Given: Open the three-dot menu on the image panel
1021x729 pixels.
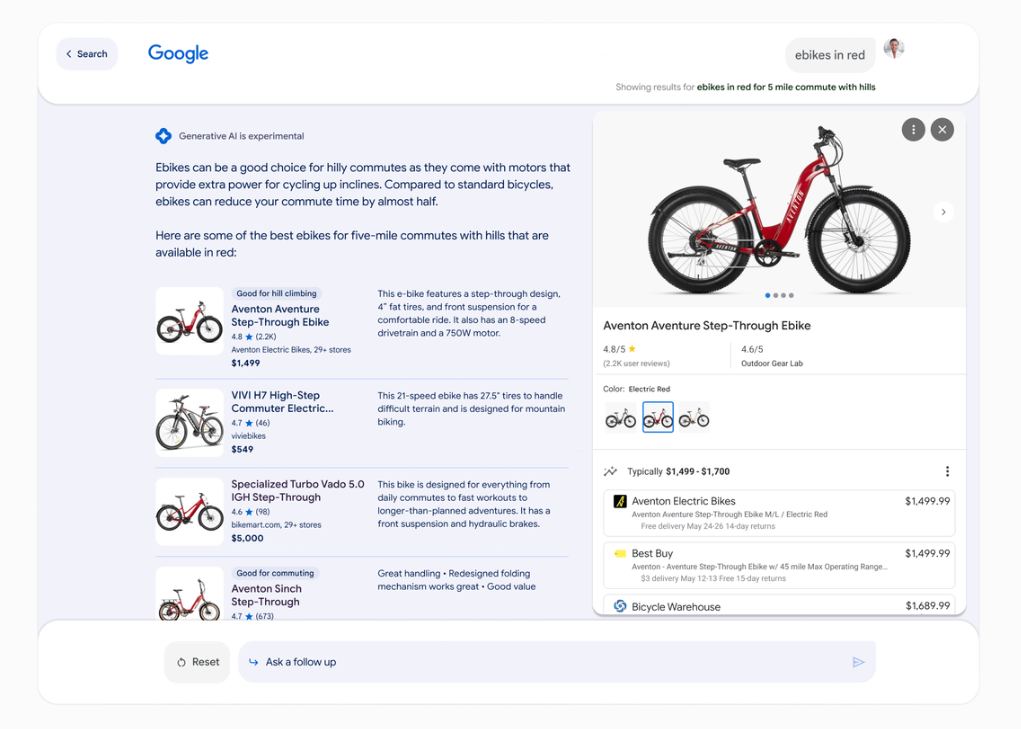Looking at the screenshot, I should pos(913,129).
